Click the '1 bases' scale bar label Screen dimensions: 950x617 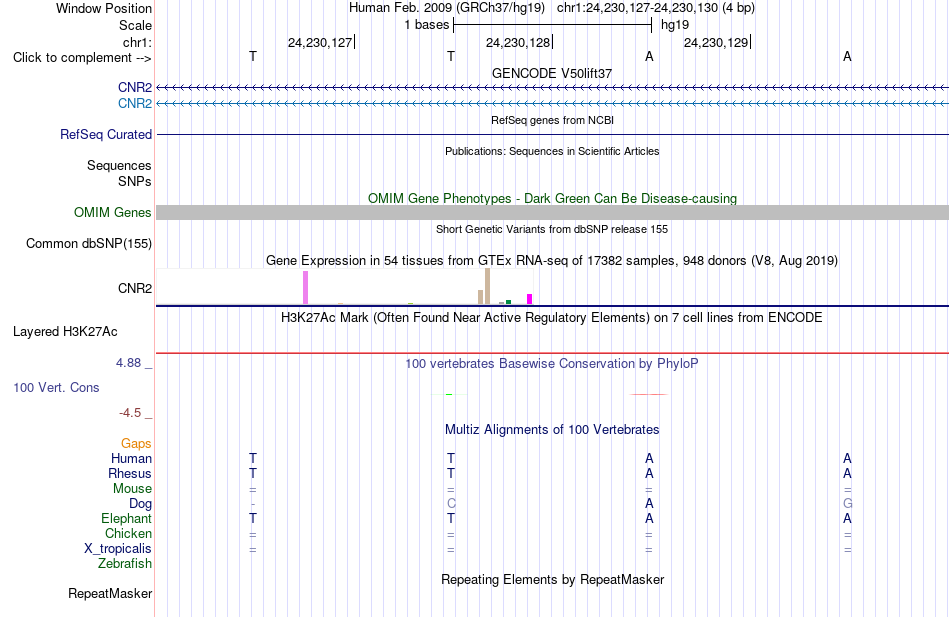click(427, 25)
